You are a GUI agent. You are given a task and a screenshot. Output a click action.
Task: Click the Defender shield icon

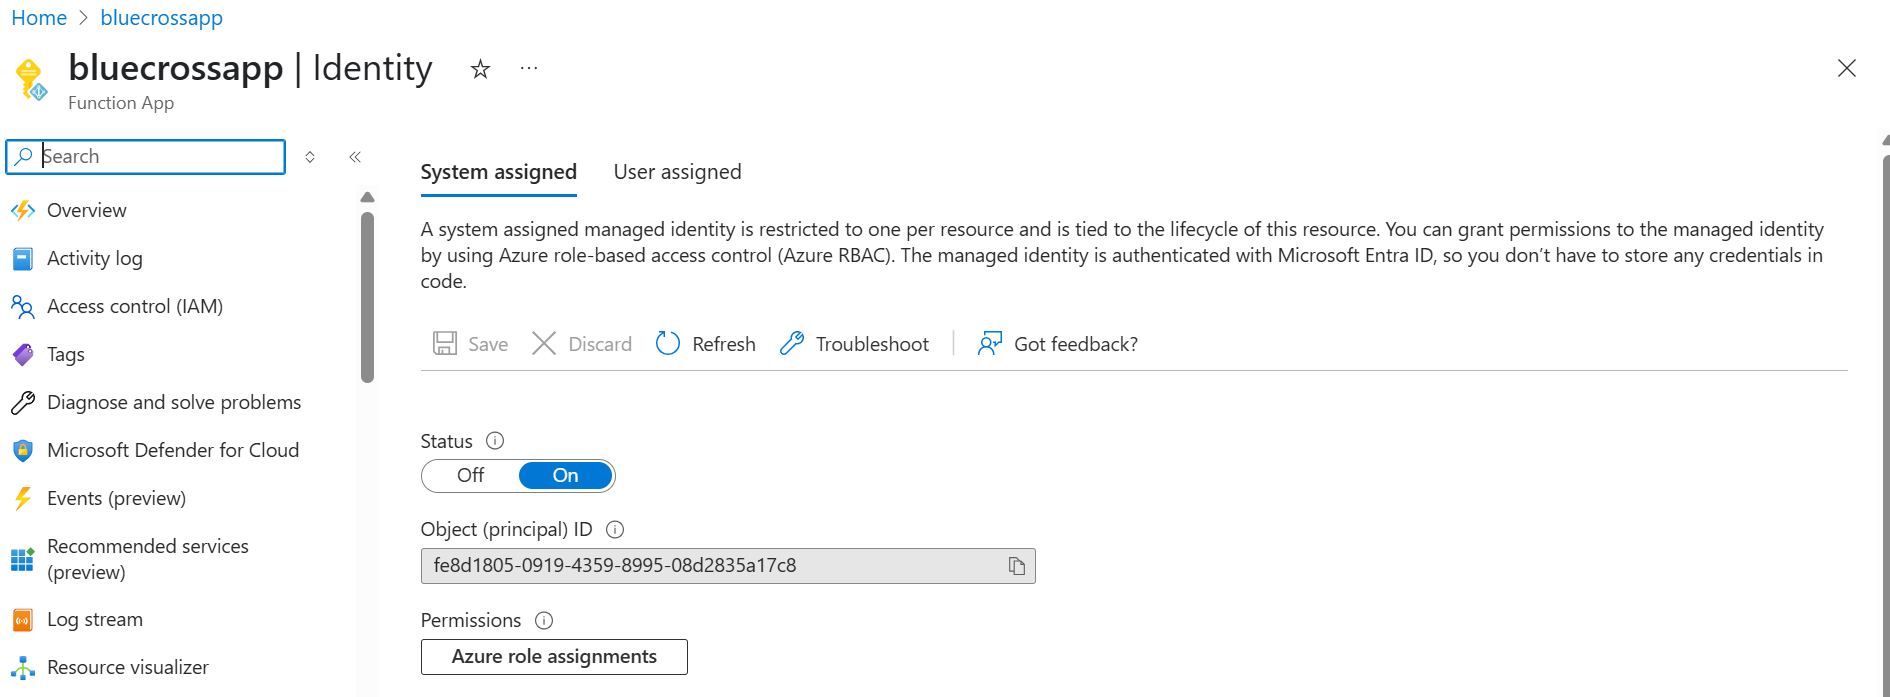point(23,450)
